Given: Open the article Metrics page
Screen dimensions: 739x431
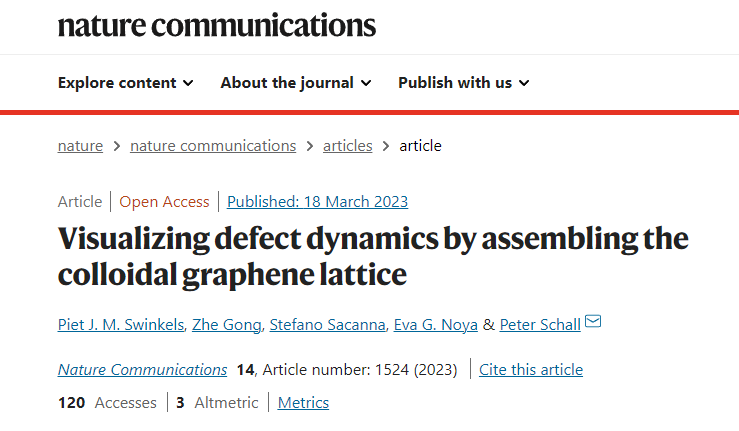Looking at the screenshot, I should pyautogui.click(x=303, y=403).
